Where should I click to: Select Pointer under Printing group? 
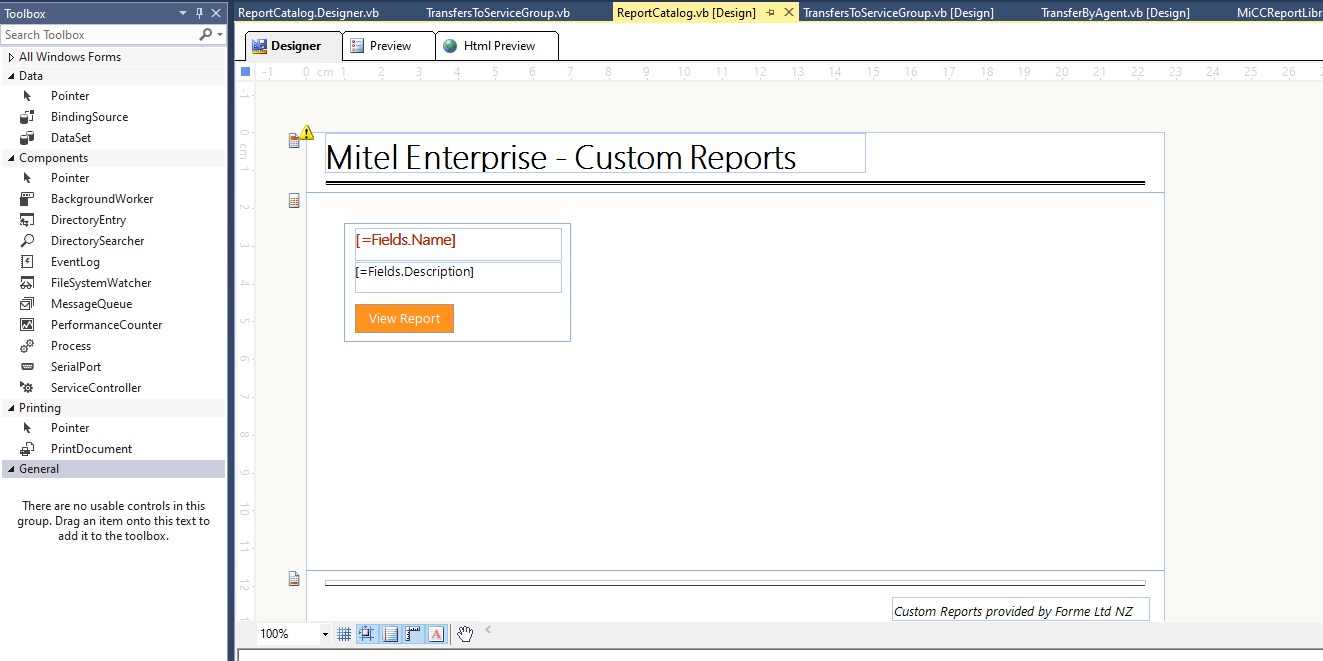pos(112,428)
